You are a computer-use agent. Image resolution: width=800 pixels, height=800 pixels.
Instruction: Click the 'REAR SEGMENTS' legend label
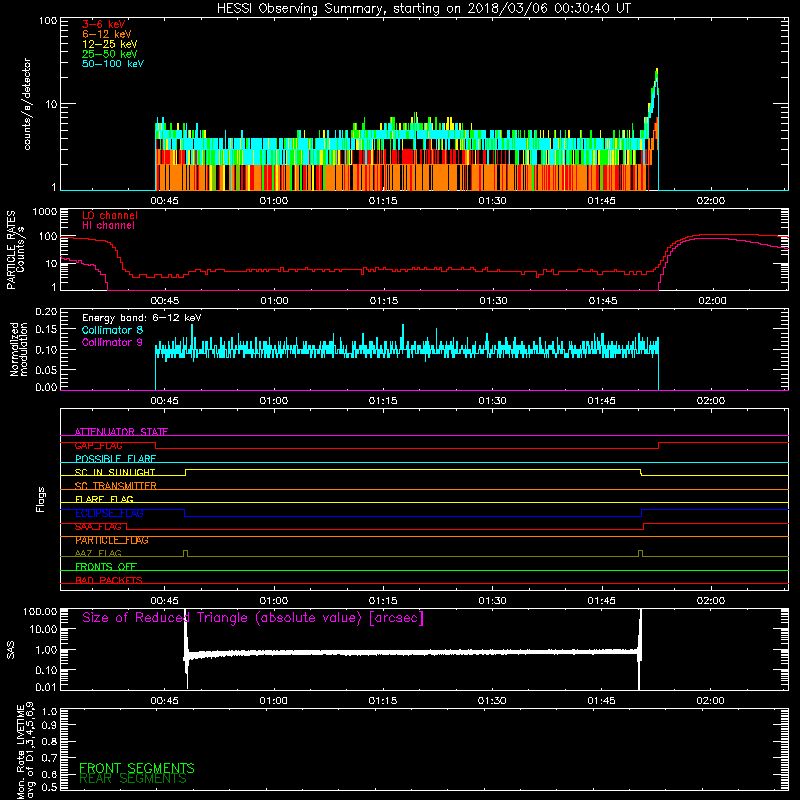pyautogui.click(x=133, y=778)
